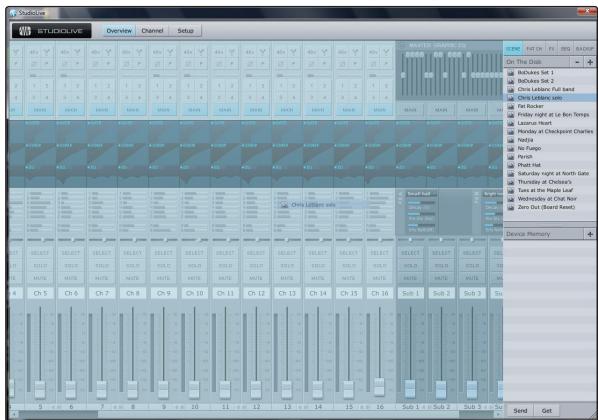
Task: Open the Master Graphic EQ display
Action: tap(450, 72)
